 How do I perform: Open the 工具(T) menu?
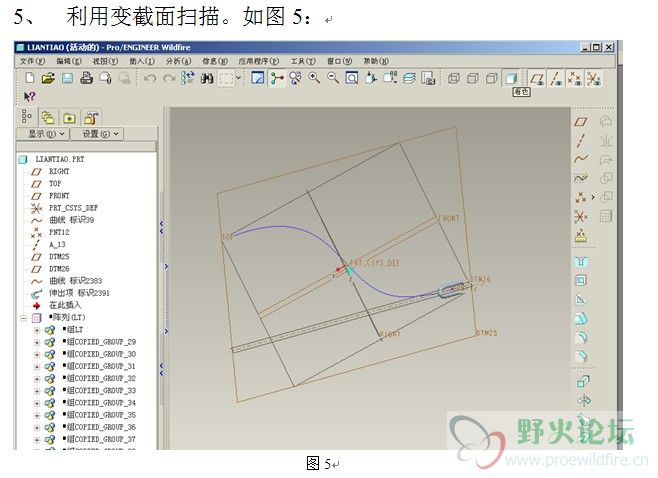point(303,61)
